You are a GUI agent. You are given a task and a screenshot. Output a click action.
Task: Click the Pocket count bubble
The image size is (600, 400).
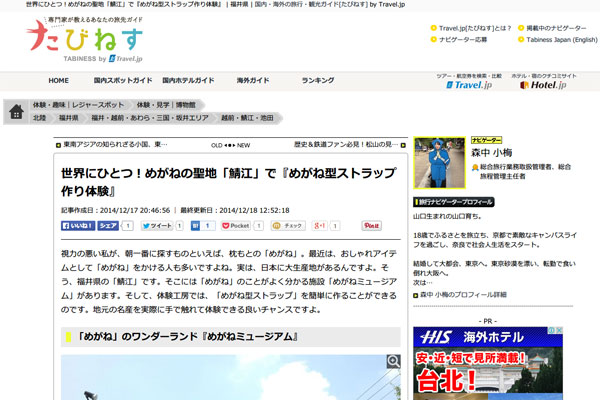point(259,226)
